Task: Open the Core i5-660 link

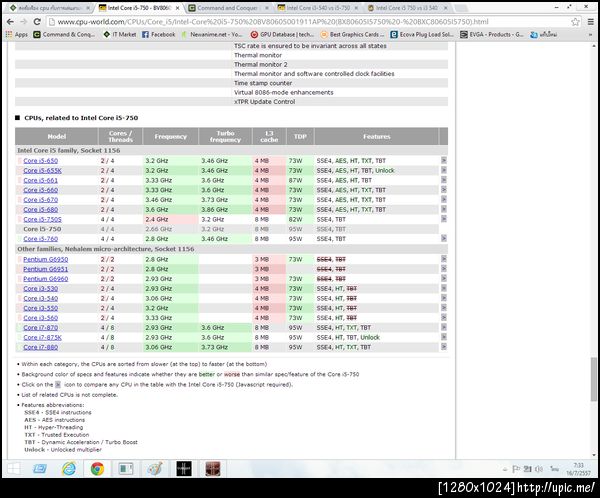Action: [x=41, y=190]
